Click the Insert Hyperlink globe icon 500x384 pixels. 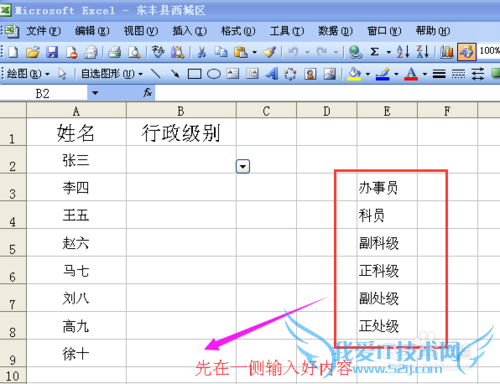tap(355, 52)
